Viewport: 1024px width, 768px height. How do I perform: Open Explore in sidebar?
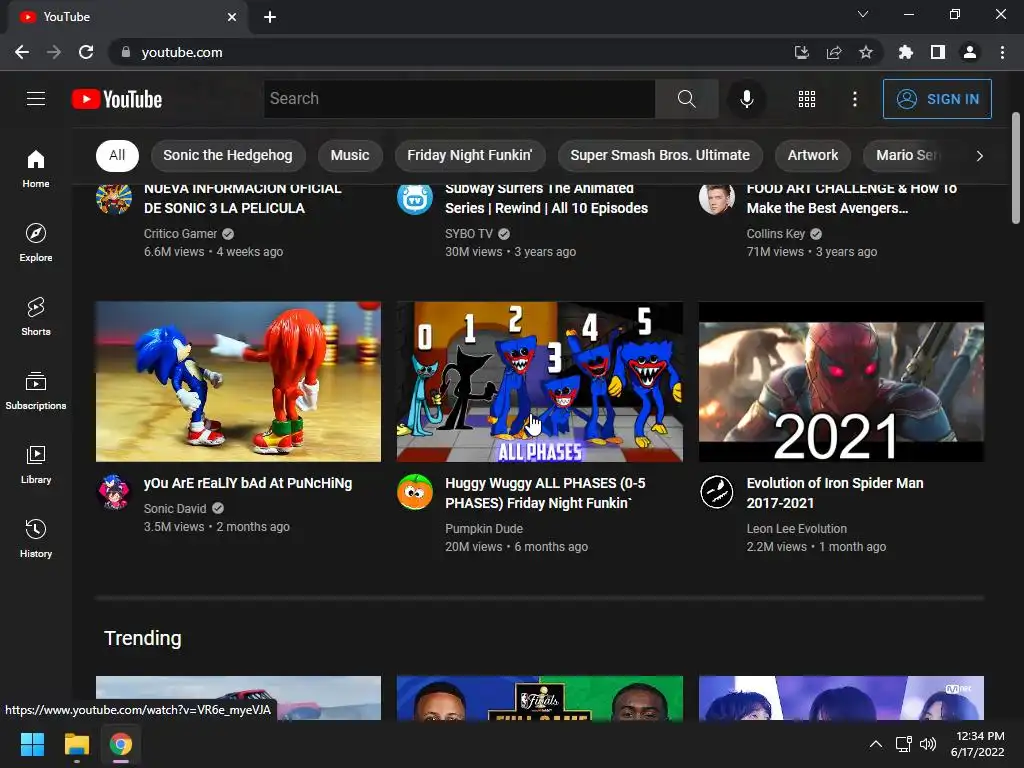coord(36,242)
